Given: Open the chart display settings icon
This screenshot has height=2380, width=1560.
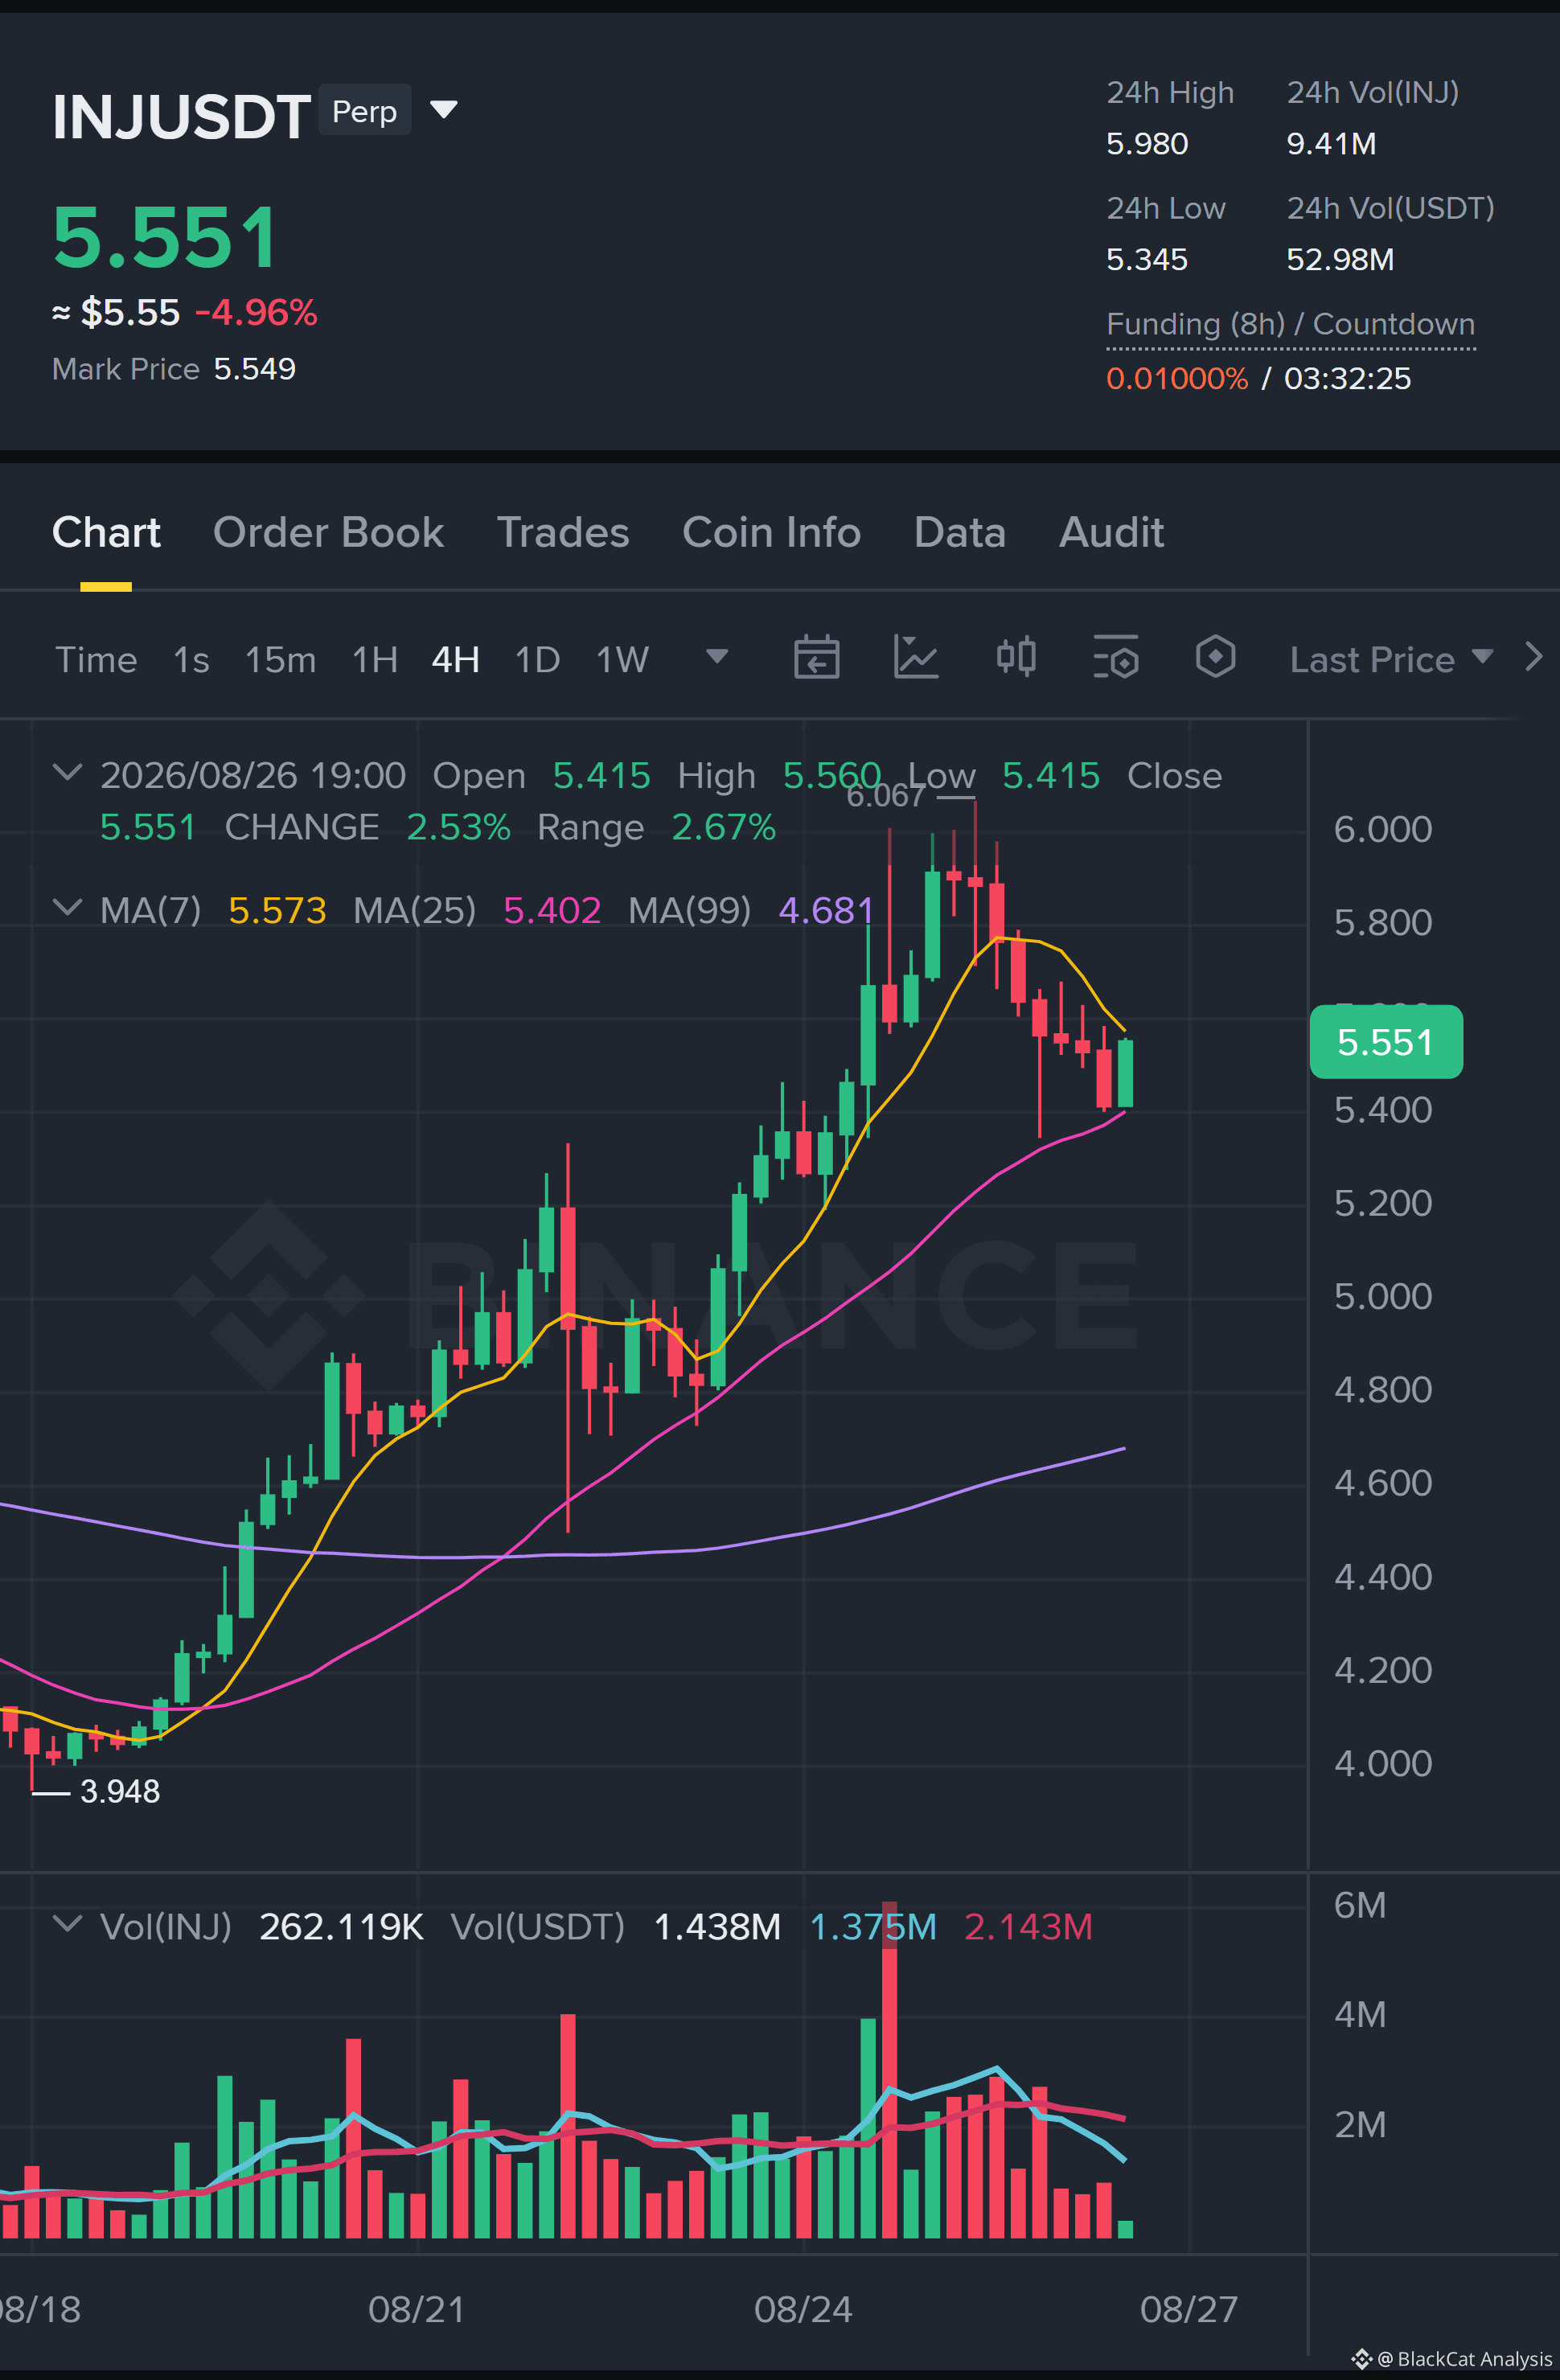Looking at the screenshot, I should [x=1116, y=658].
